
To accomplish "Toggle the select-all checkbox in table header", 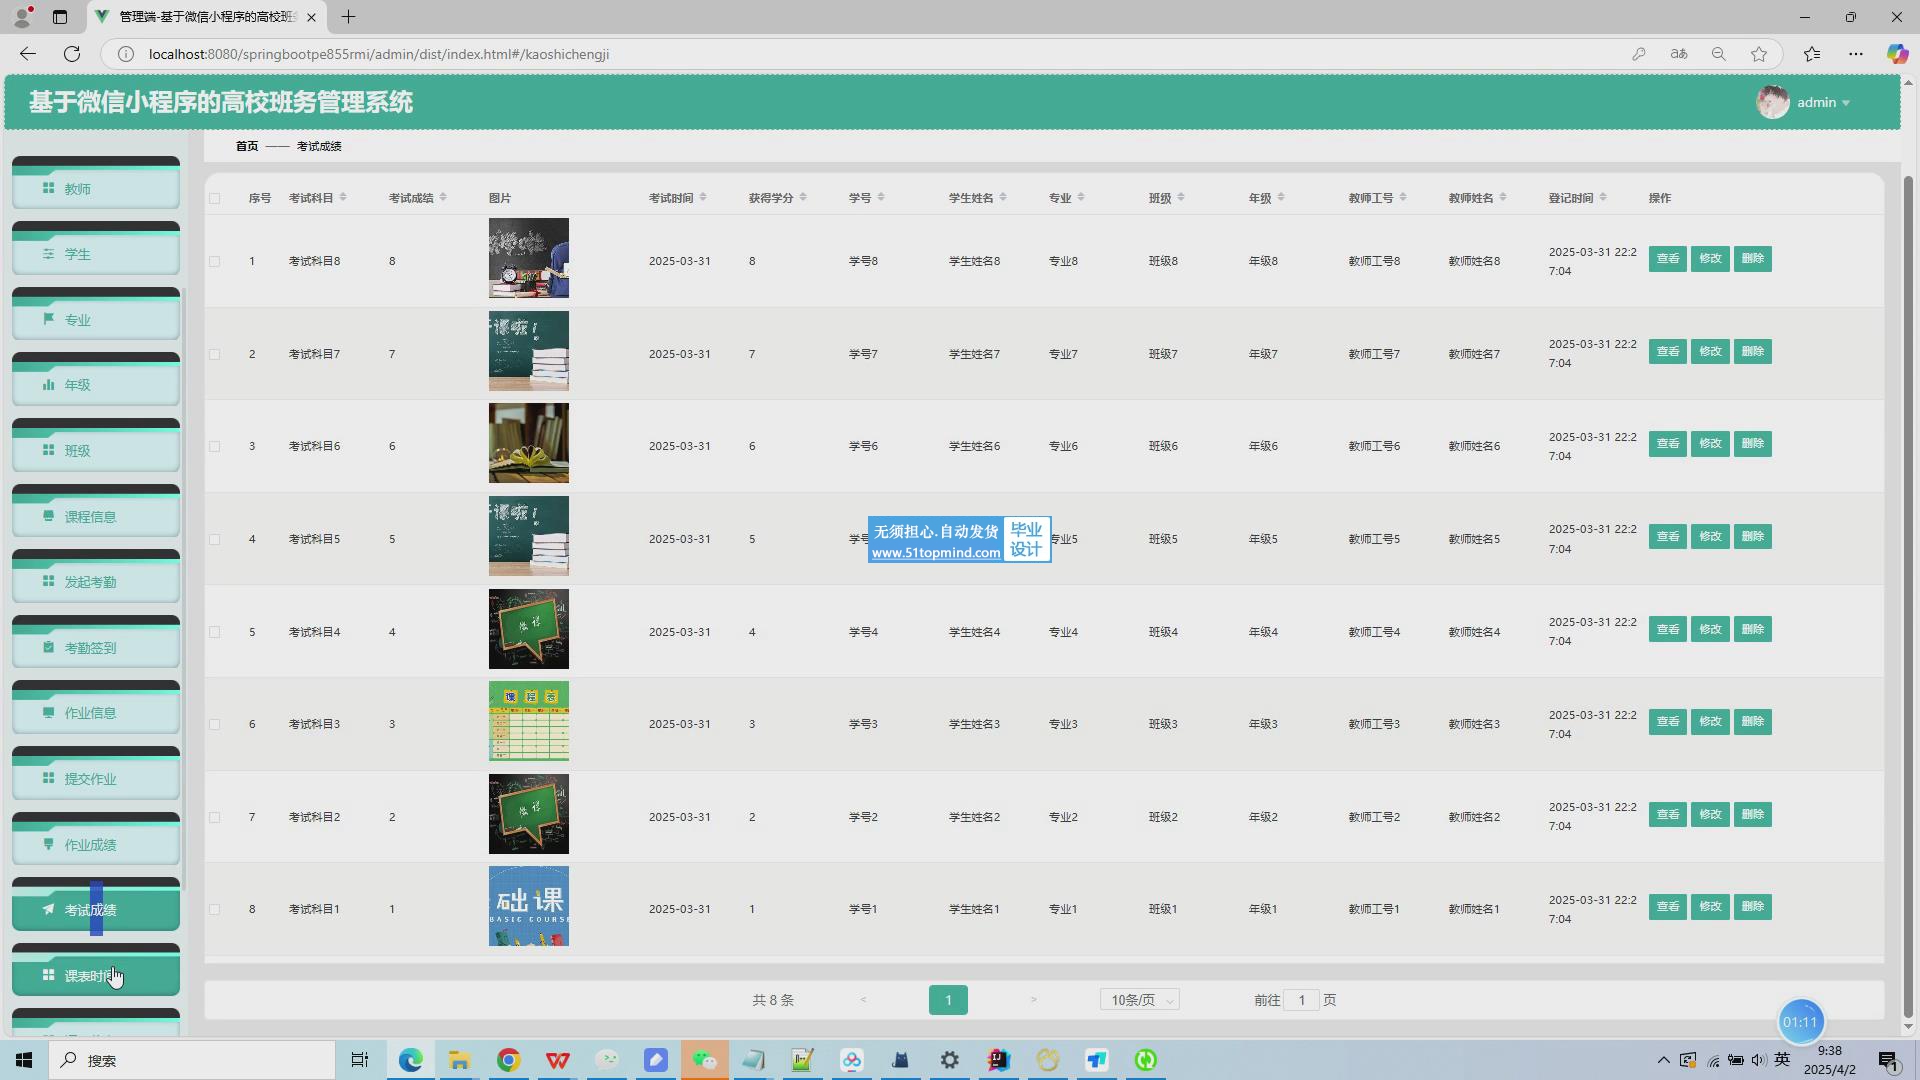I will [x=215, y=198].
